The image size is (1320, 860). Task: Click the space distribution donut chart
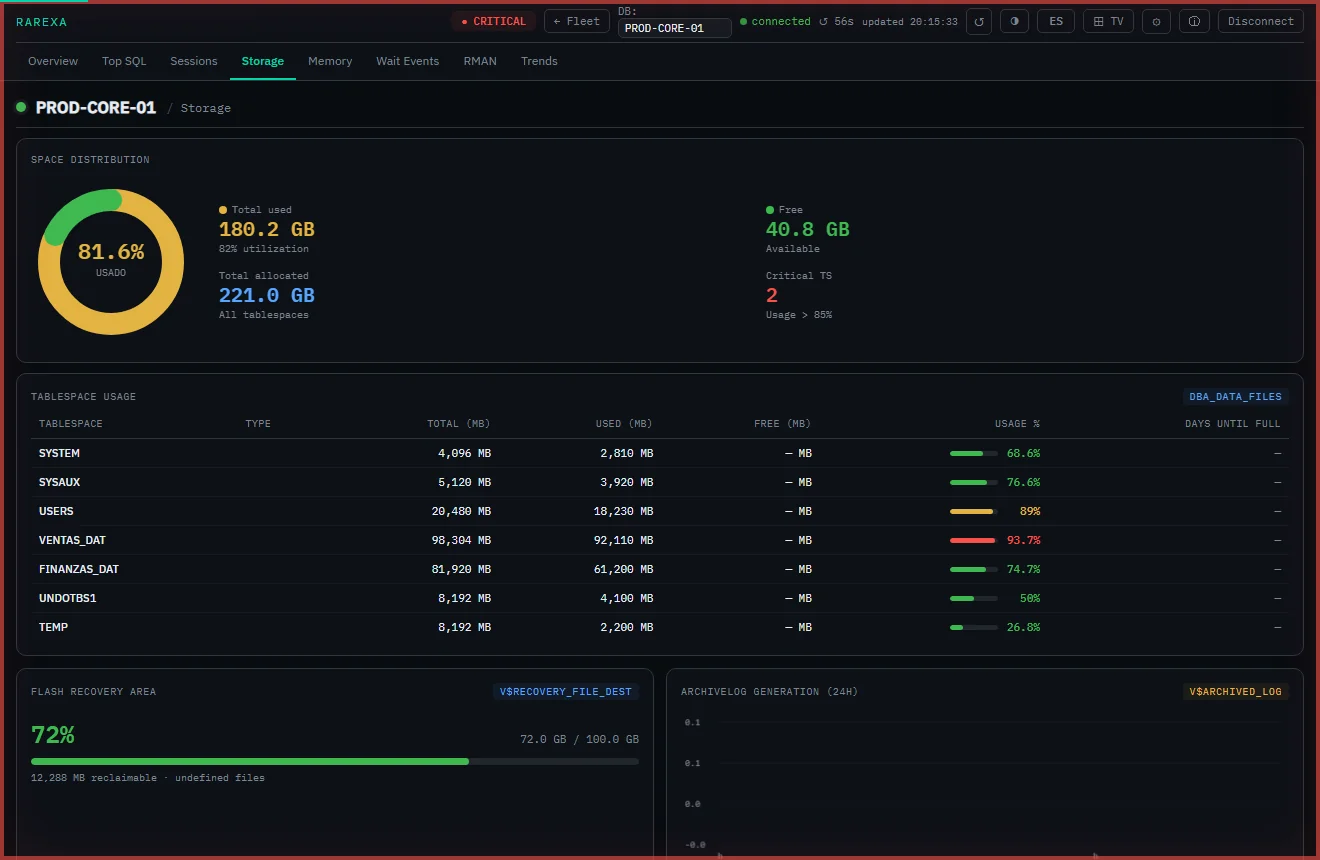[x=111, y=261]
